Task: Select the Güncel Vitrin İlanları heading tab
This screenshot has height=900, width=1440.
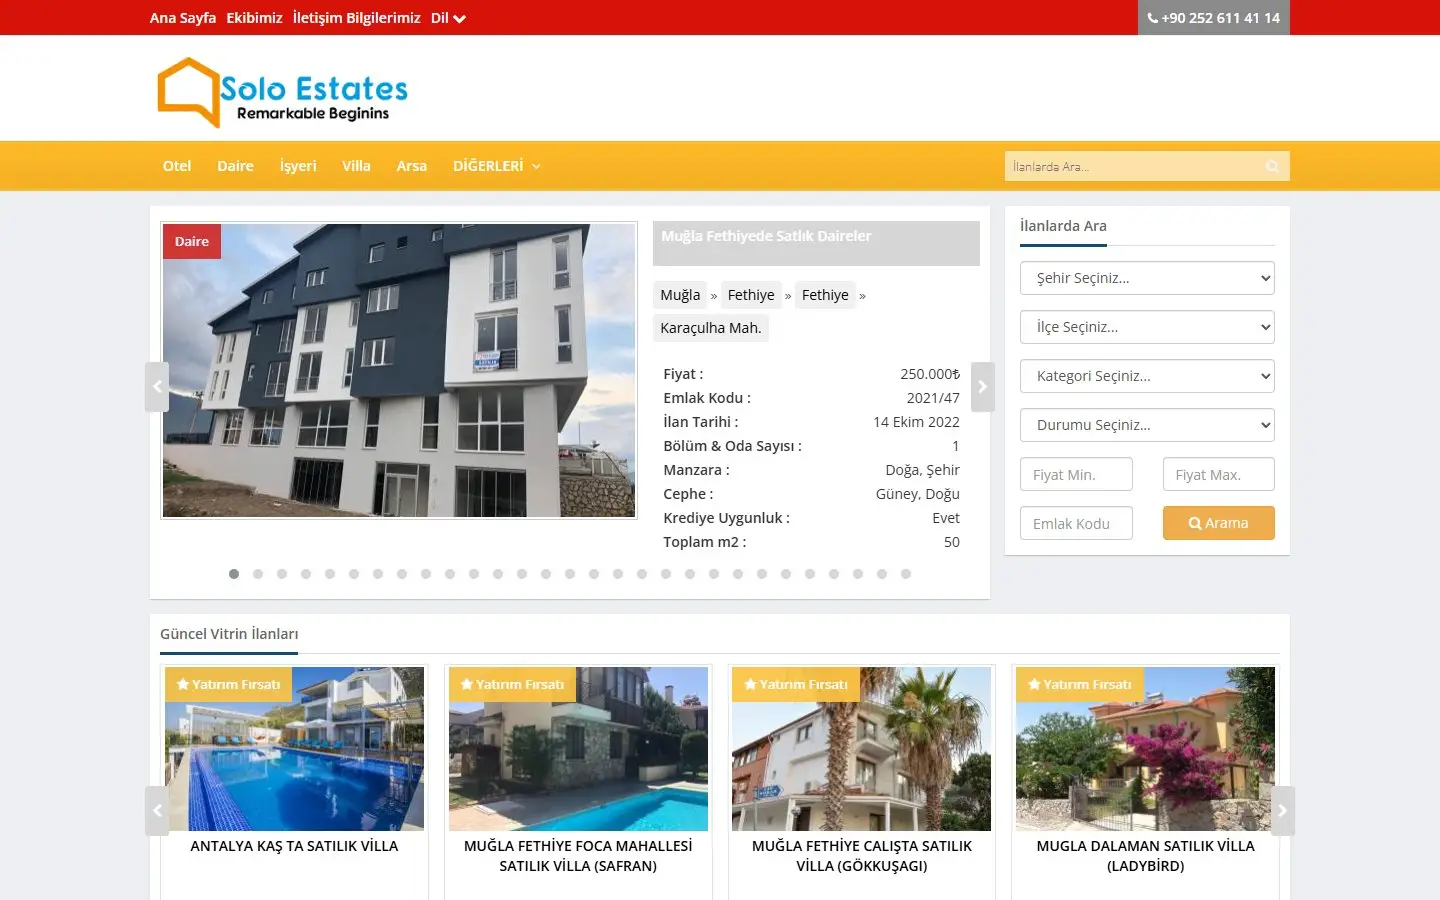Action: click(229, 634)
